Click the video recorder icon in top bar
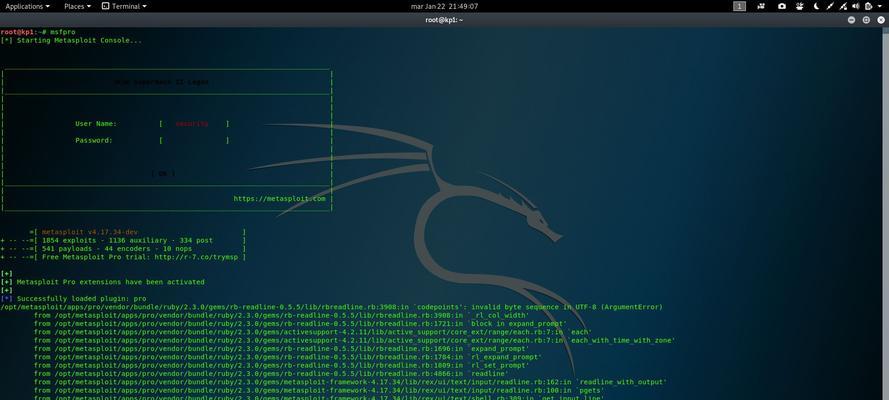889x400 pixels. tap(761, 6)
